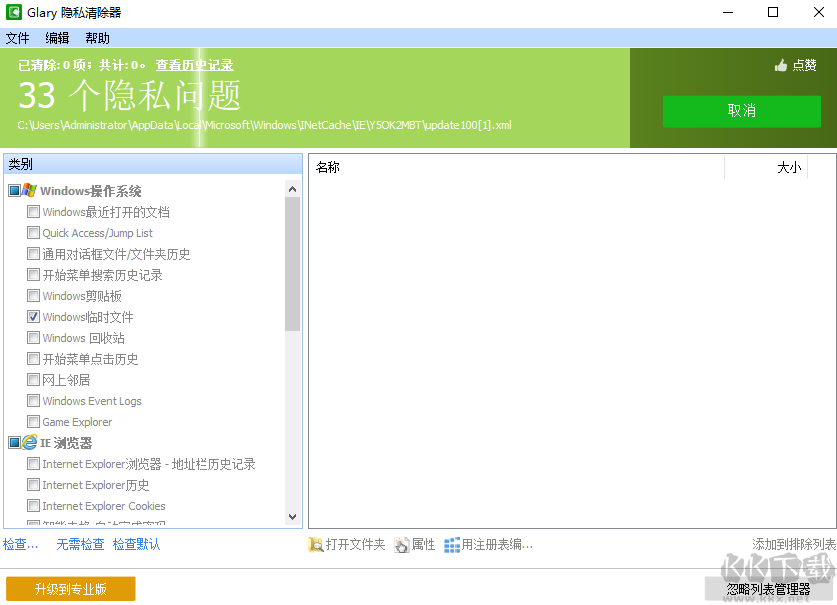Click the thumbs-up 点赞 icon

782,63
